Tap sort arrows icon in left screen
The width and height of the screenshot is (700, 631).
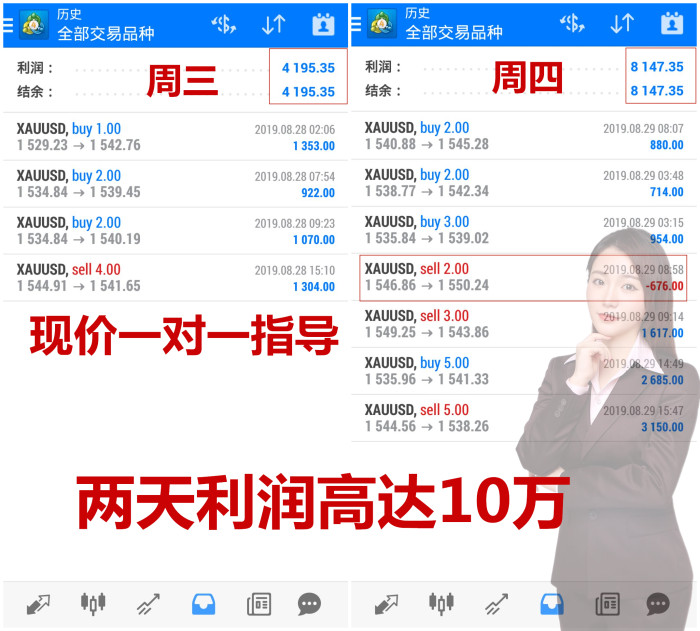pyautogui.click(x=274, y=25)
